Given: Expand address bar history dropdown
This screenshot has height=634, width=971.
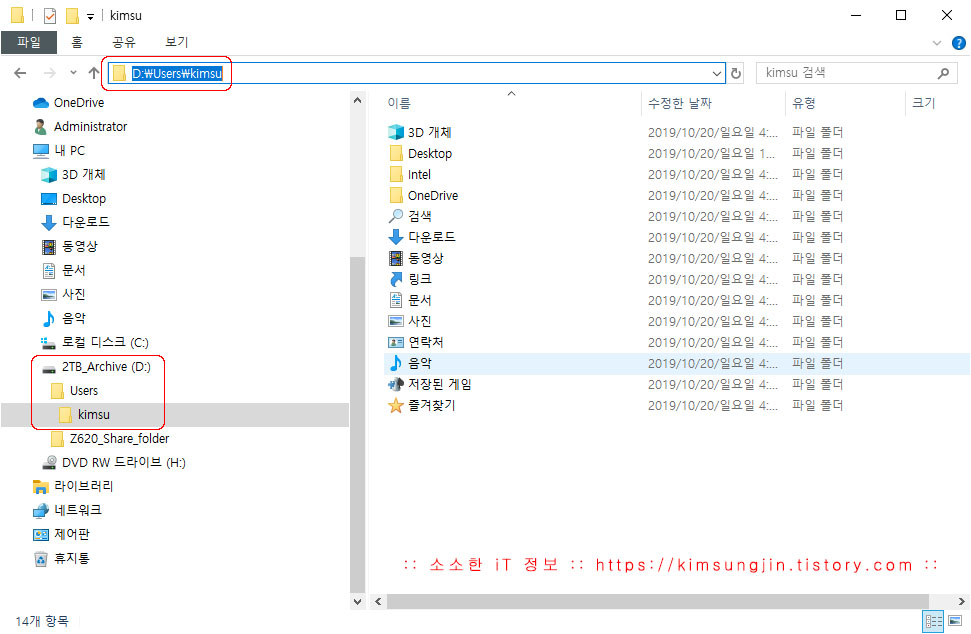Looking at the screenshot, I should (717, 73).
